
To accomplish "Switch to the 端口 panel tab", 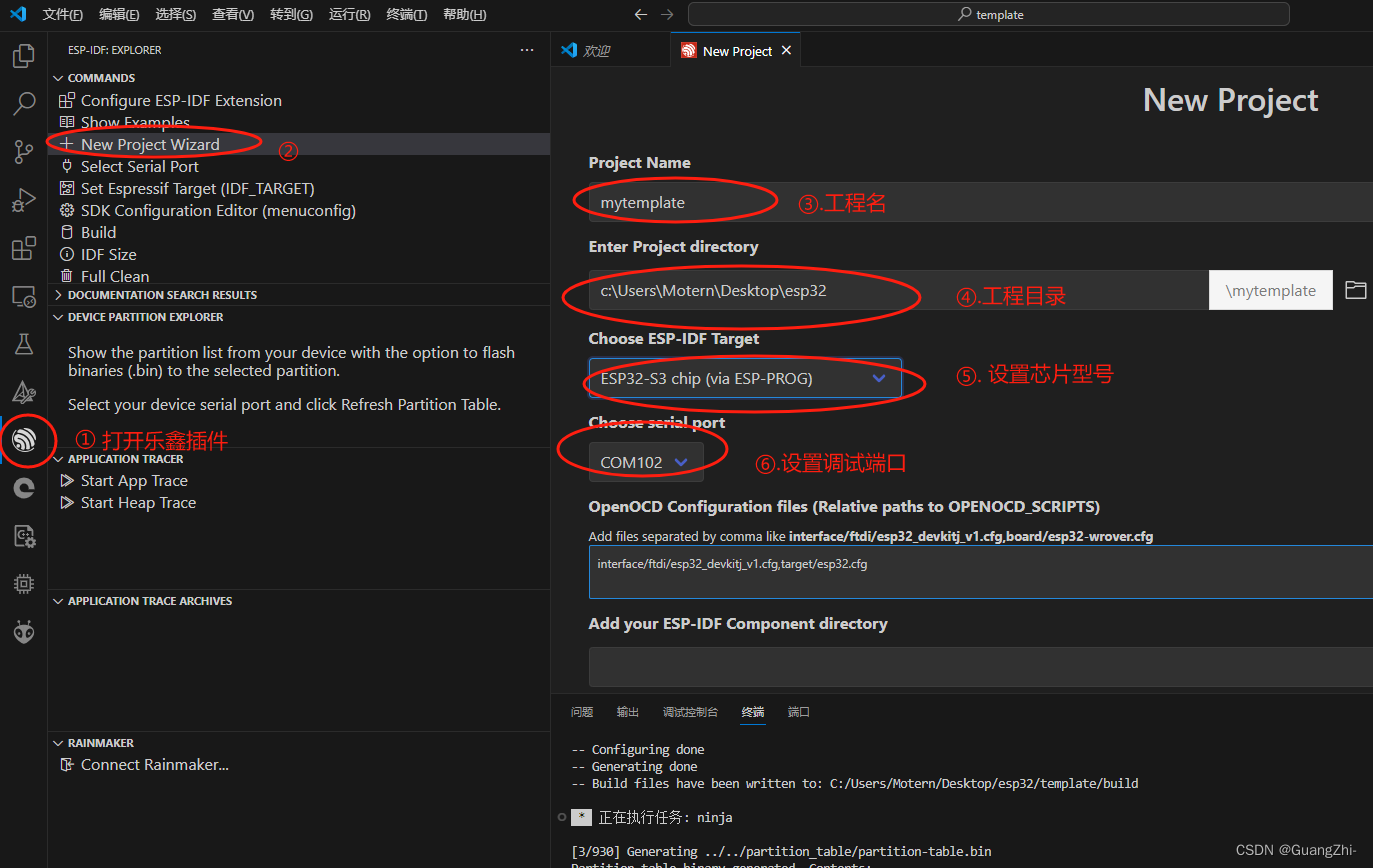I will point(799,712).
